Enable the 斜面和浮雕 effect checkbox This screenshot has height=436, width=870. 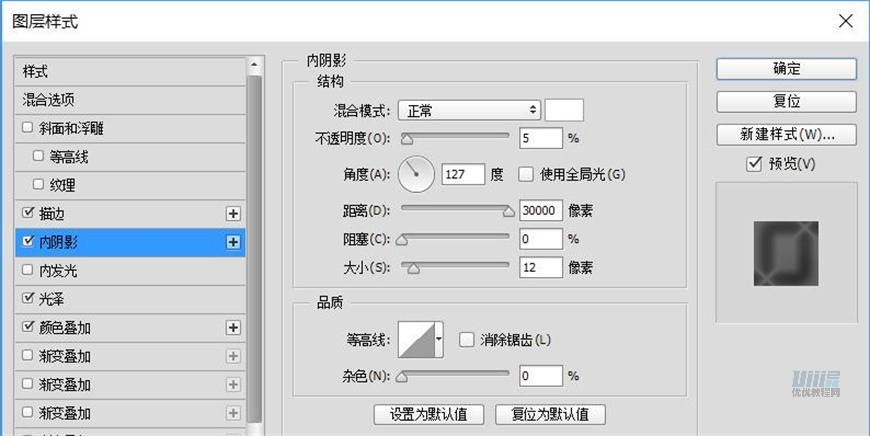pos(28,128)
